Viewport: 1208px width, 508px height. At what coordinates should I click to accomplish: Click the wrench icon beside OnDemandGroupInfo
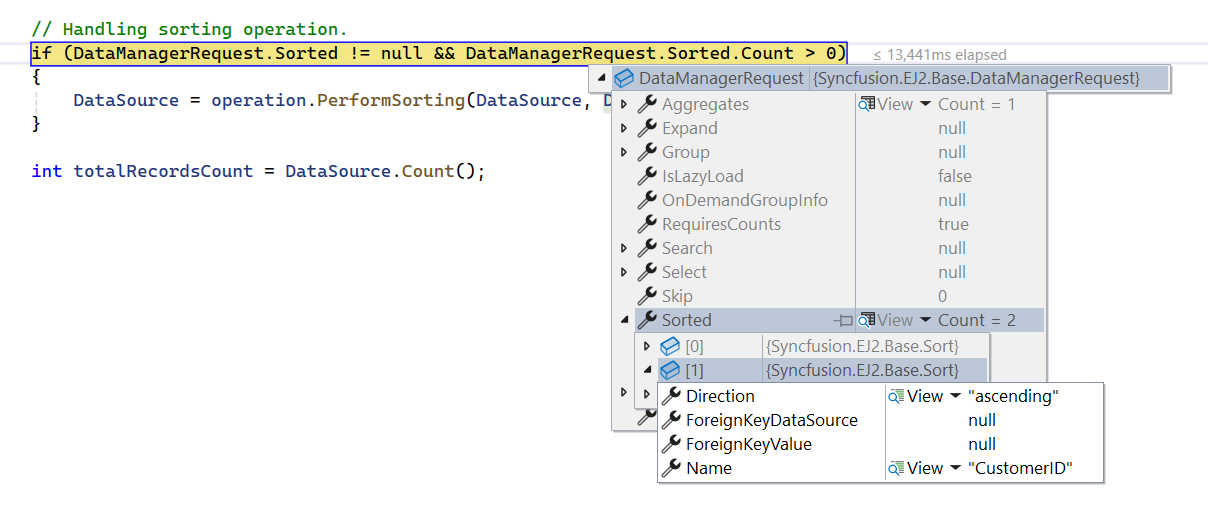point(646,200)
